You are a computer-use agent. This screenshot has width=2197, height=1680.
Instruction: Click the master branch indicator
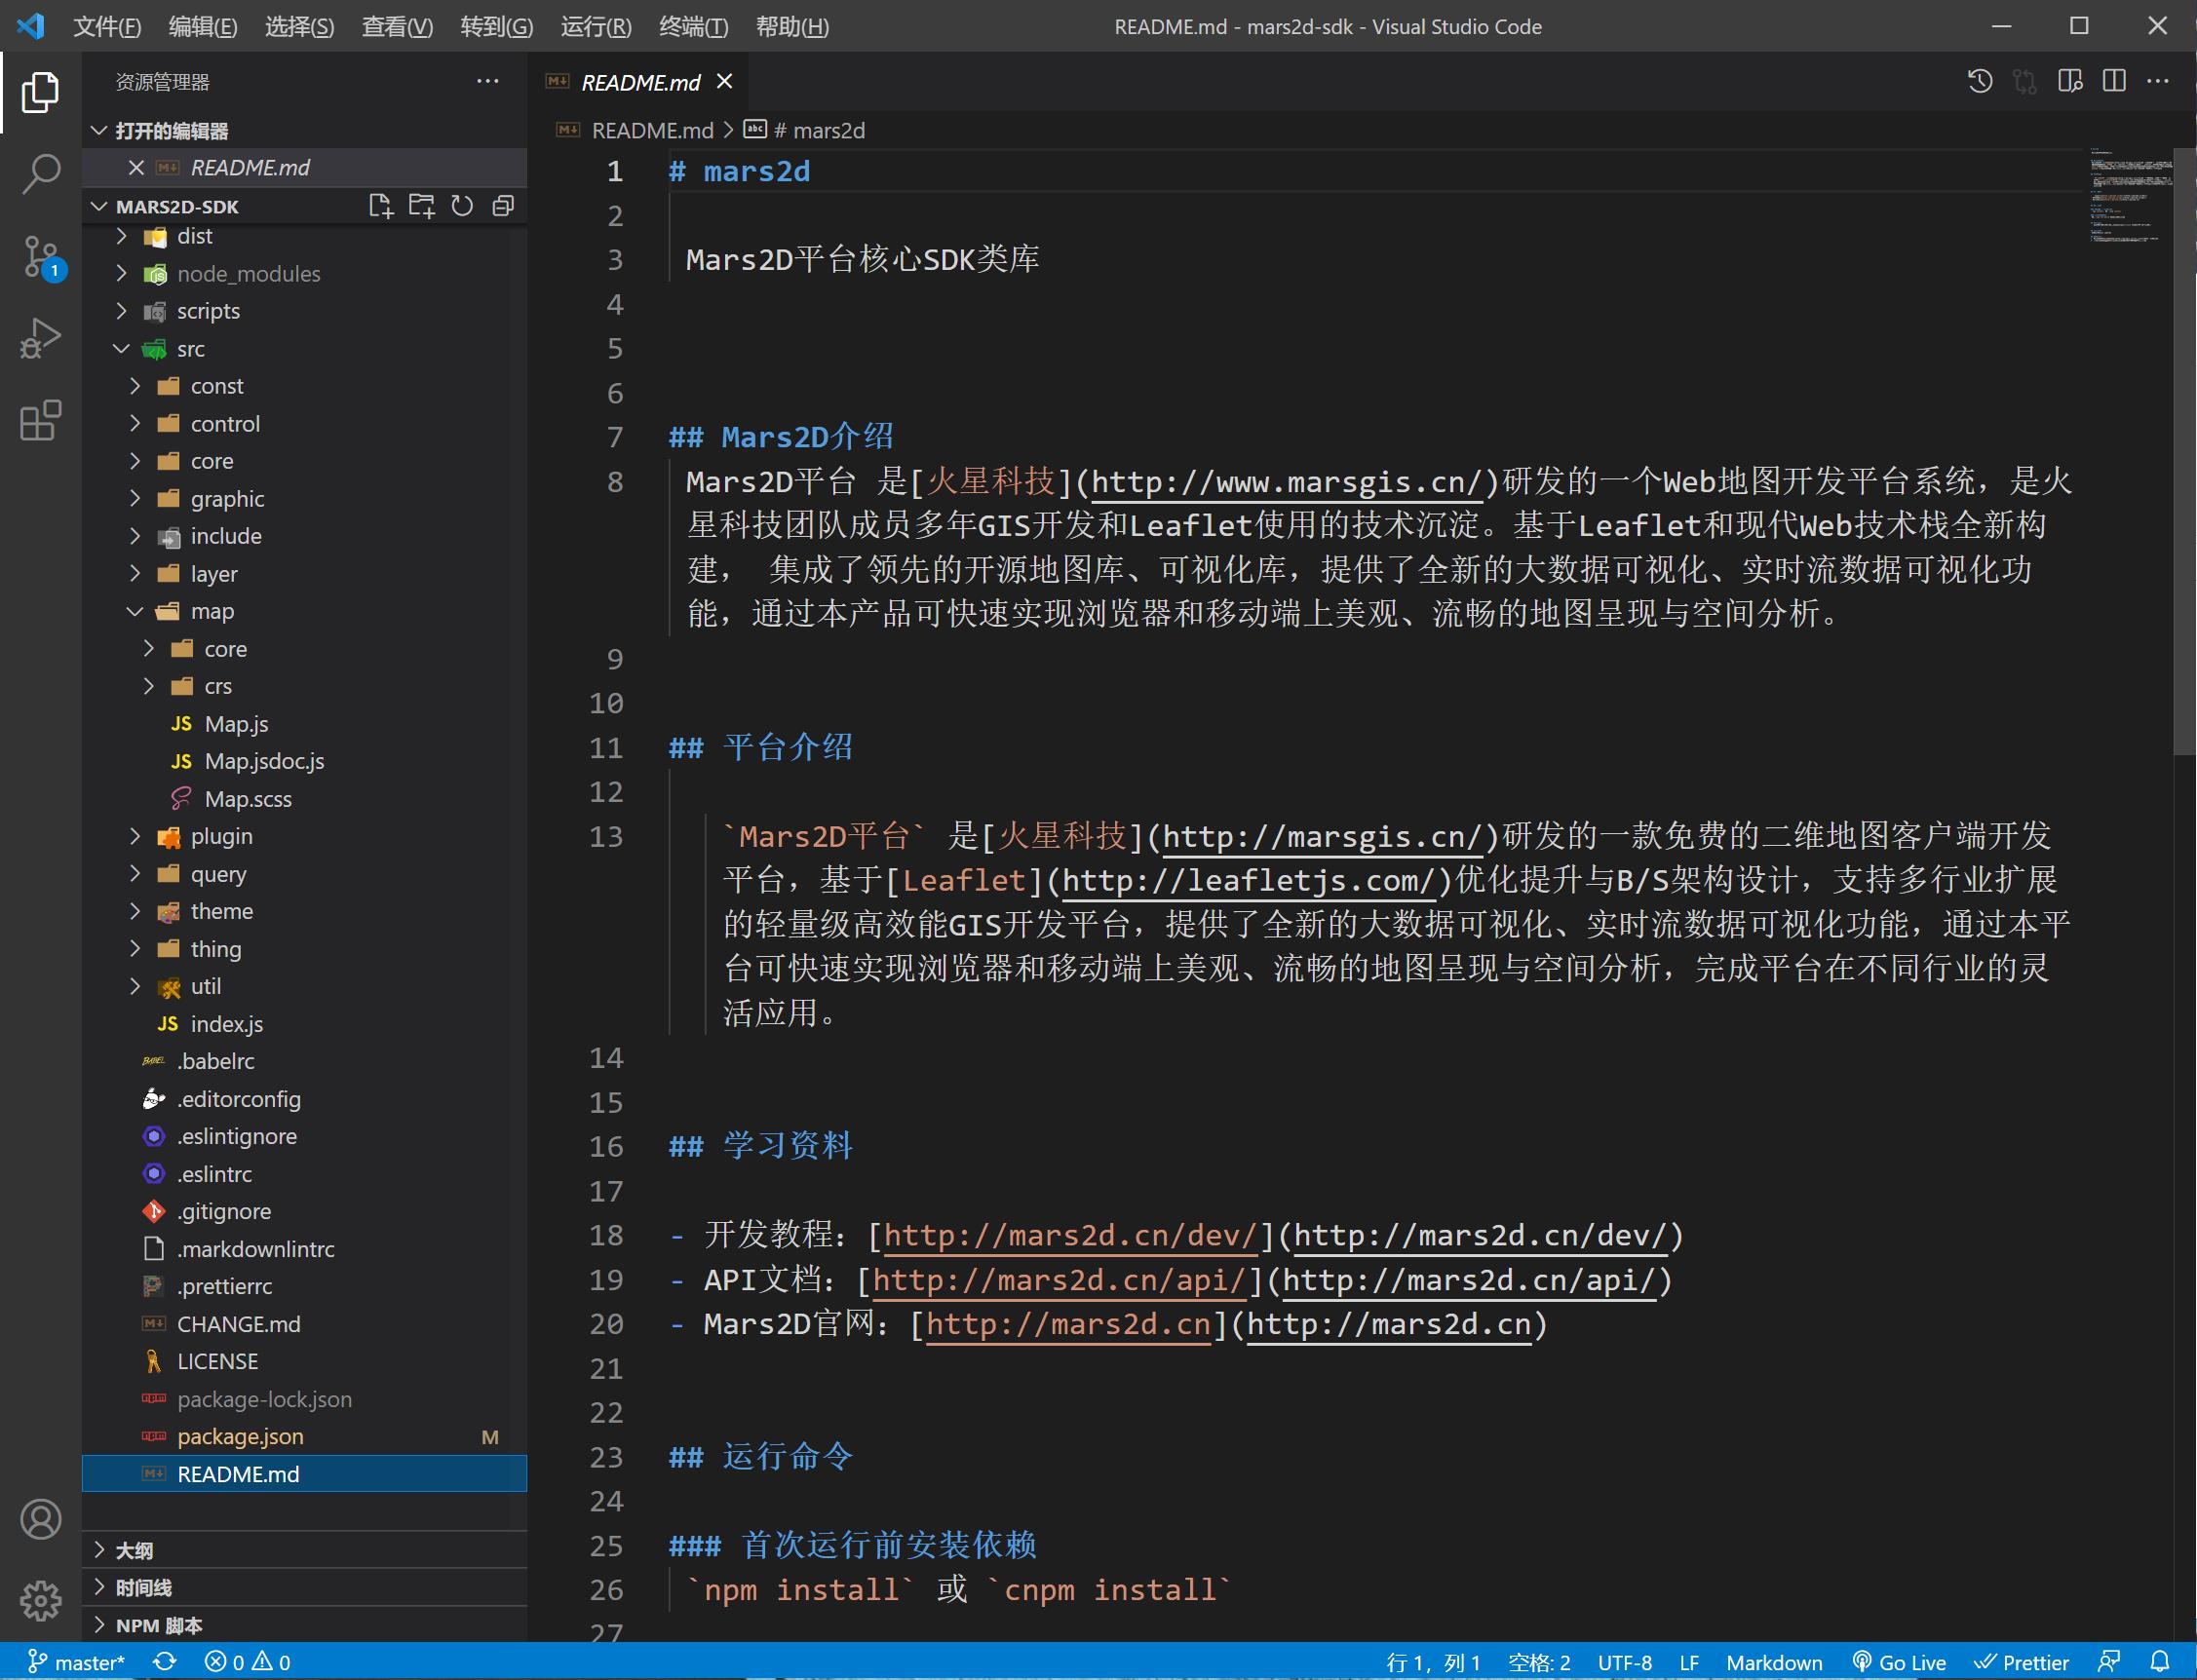pos(76,1661)
